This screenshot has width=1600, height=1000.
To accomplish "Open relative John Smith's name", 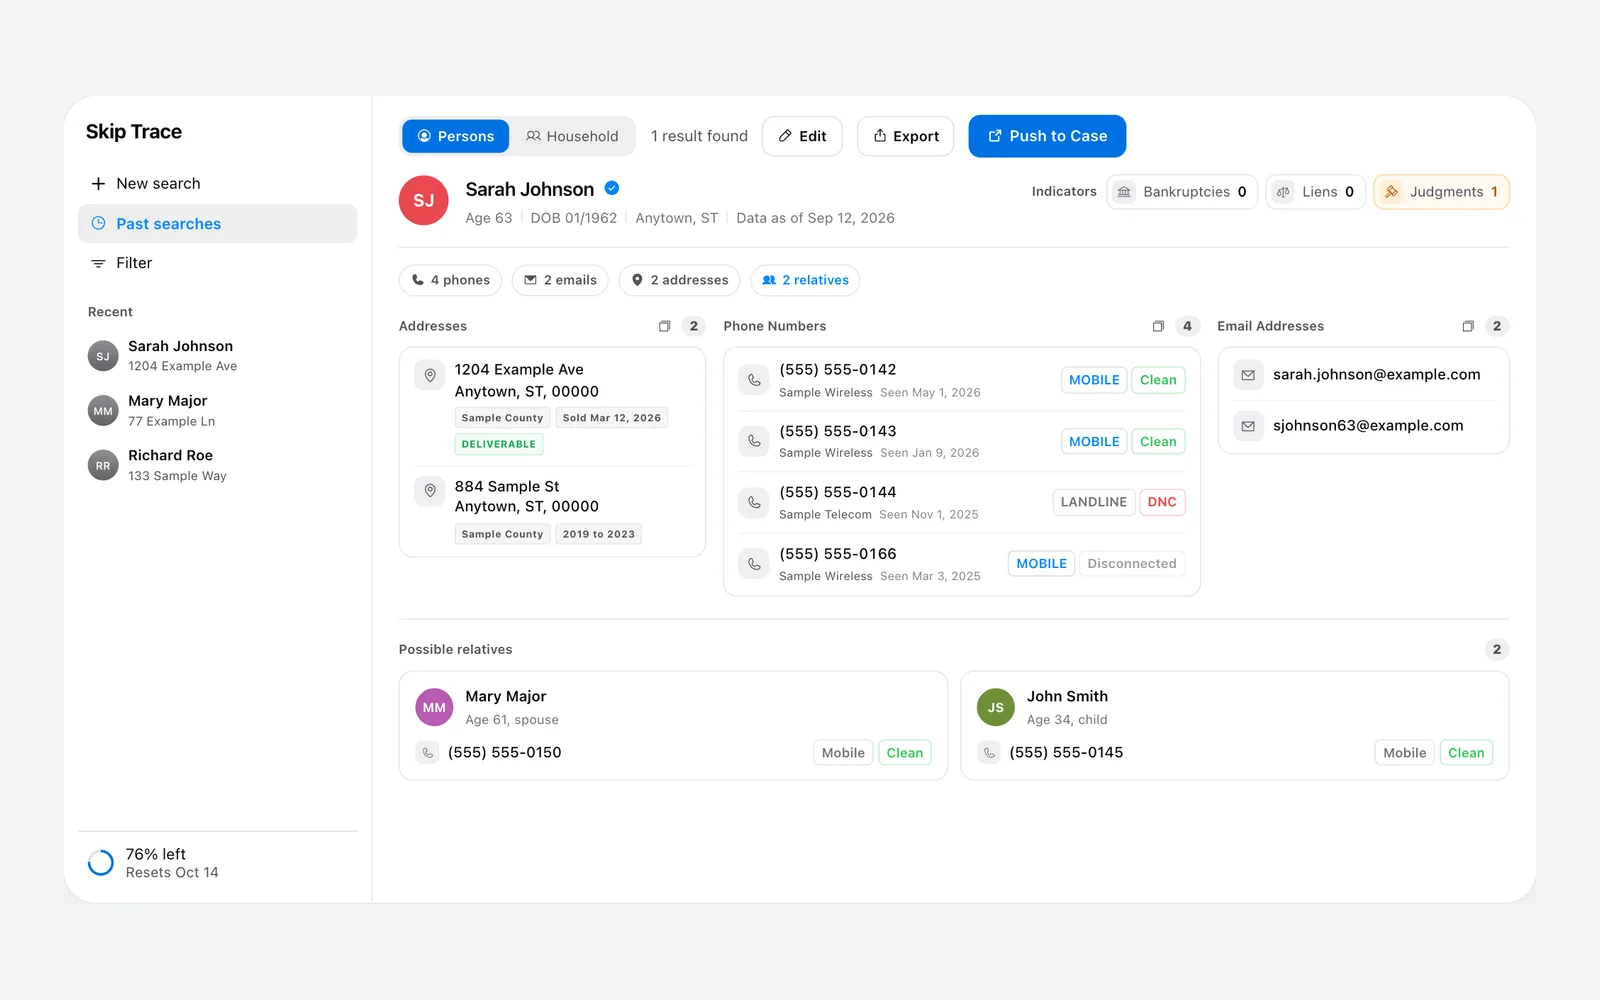I will (x=1067, y=696).
